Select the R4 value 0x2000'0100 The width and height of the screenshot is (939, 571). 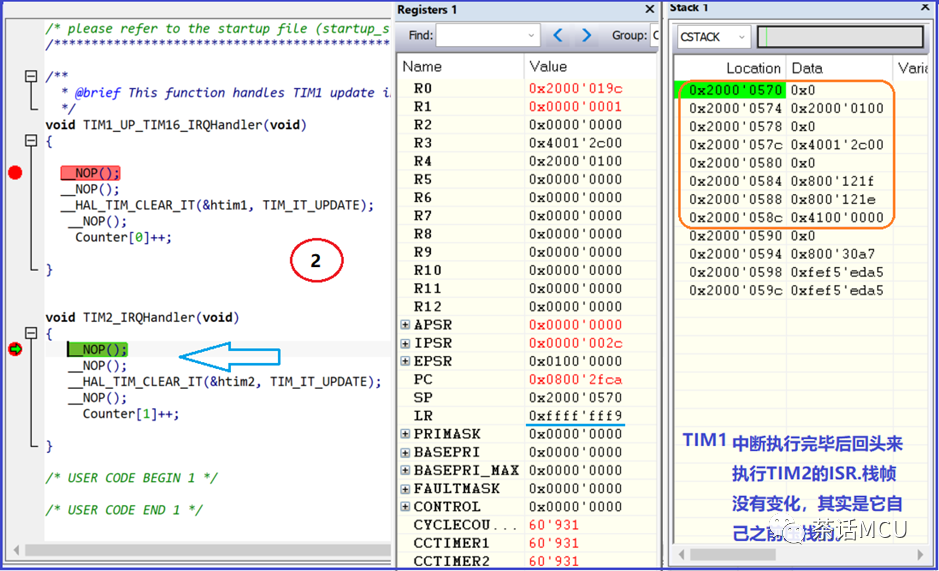575,161
